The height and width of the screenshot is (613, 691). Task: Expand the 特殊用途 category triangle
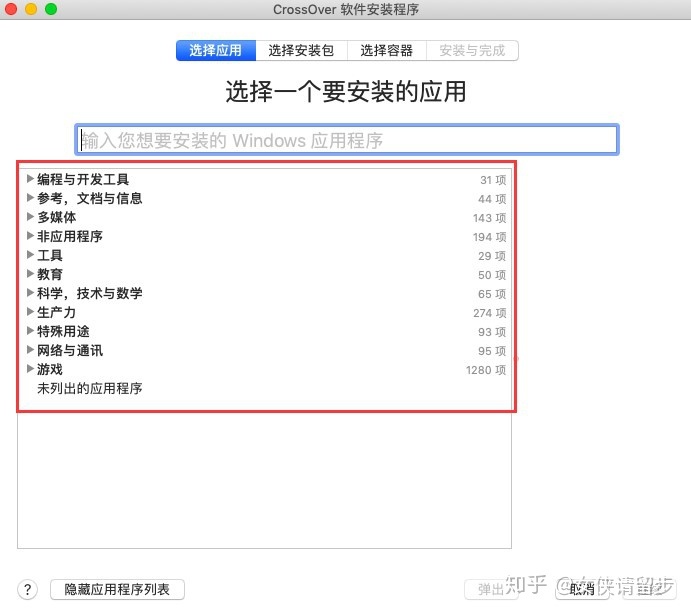30,331
